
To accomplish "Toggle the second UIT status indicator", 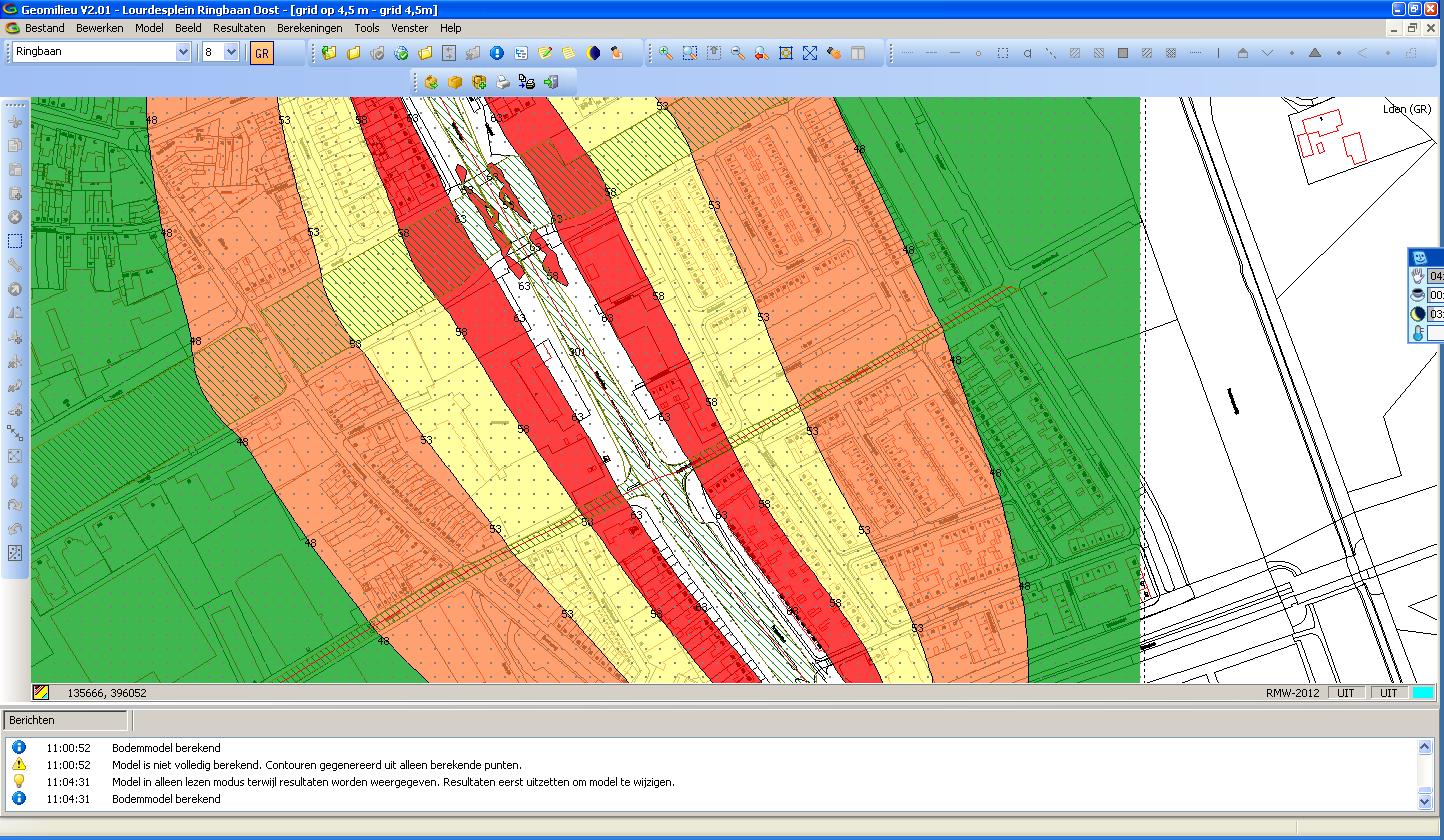I will click(x=1389, y=692).
